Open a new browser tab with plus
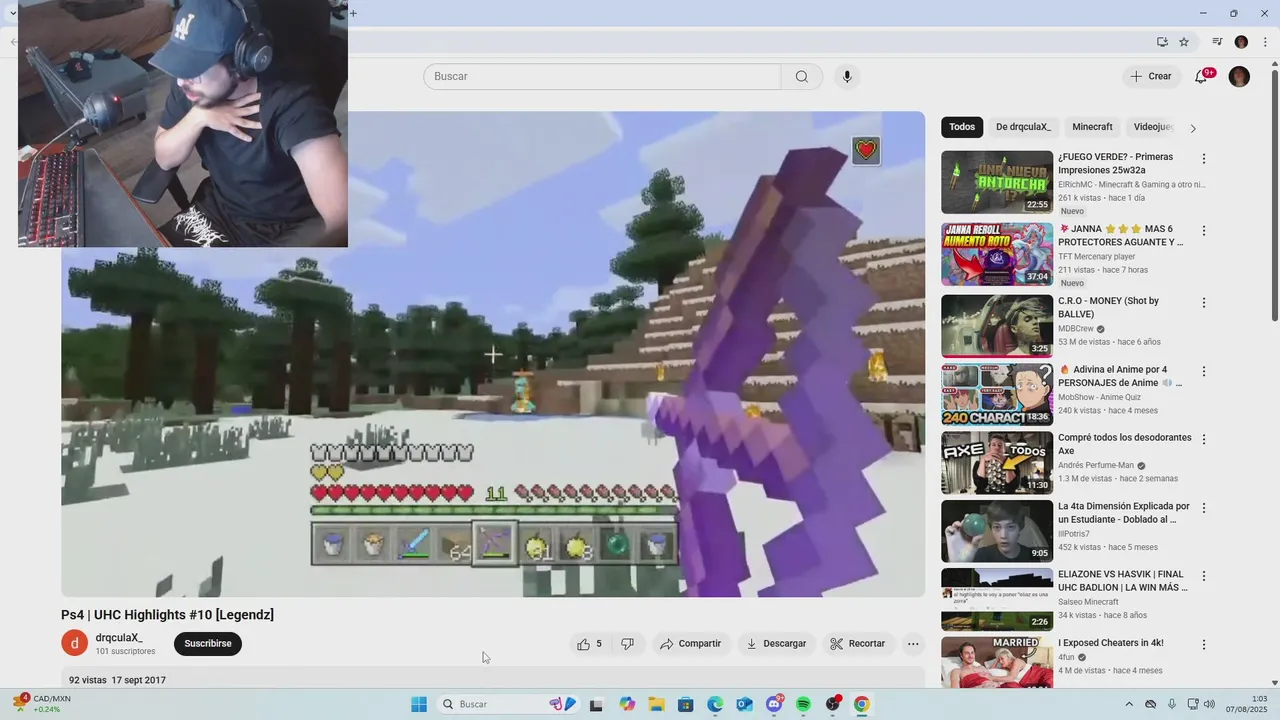 click(x=353, y=13)
